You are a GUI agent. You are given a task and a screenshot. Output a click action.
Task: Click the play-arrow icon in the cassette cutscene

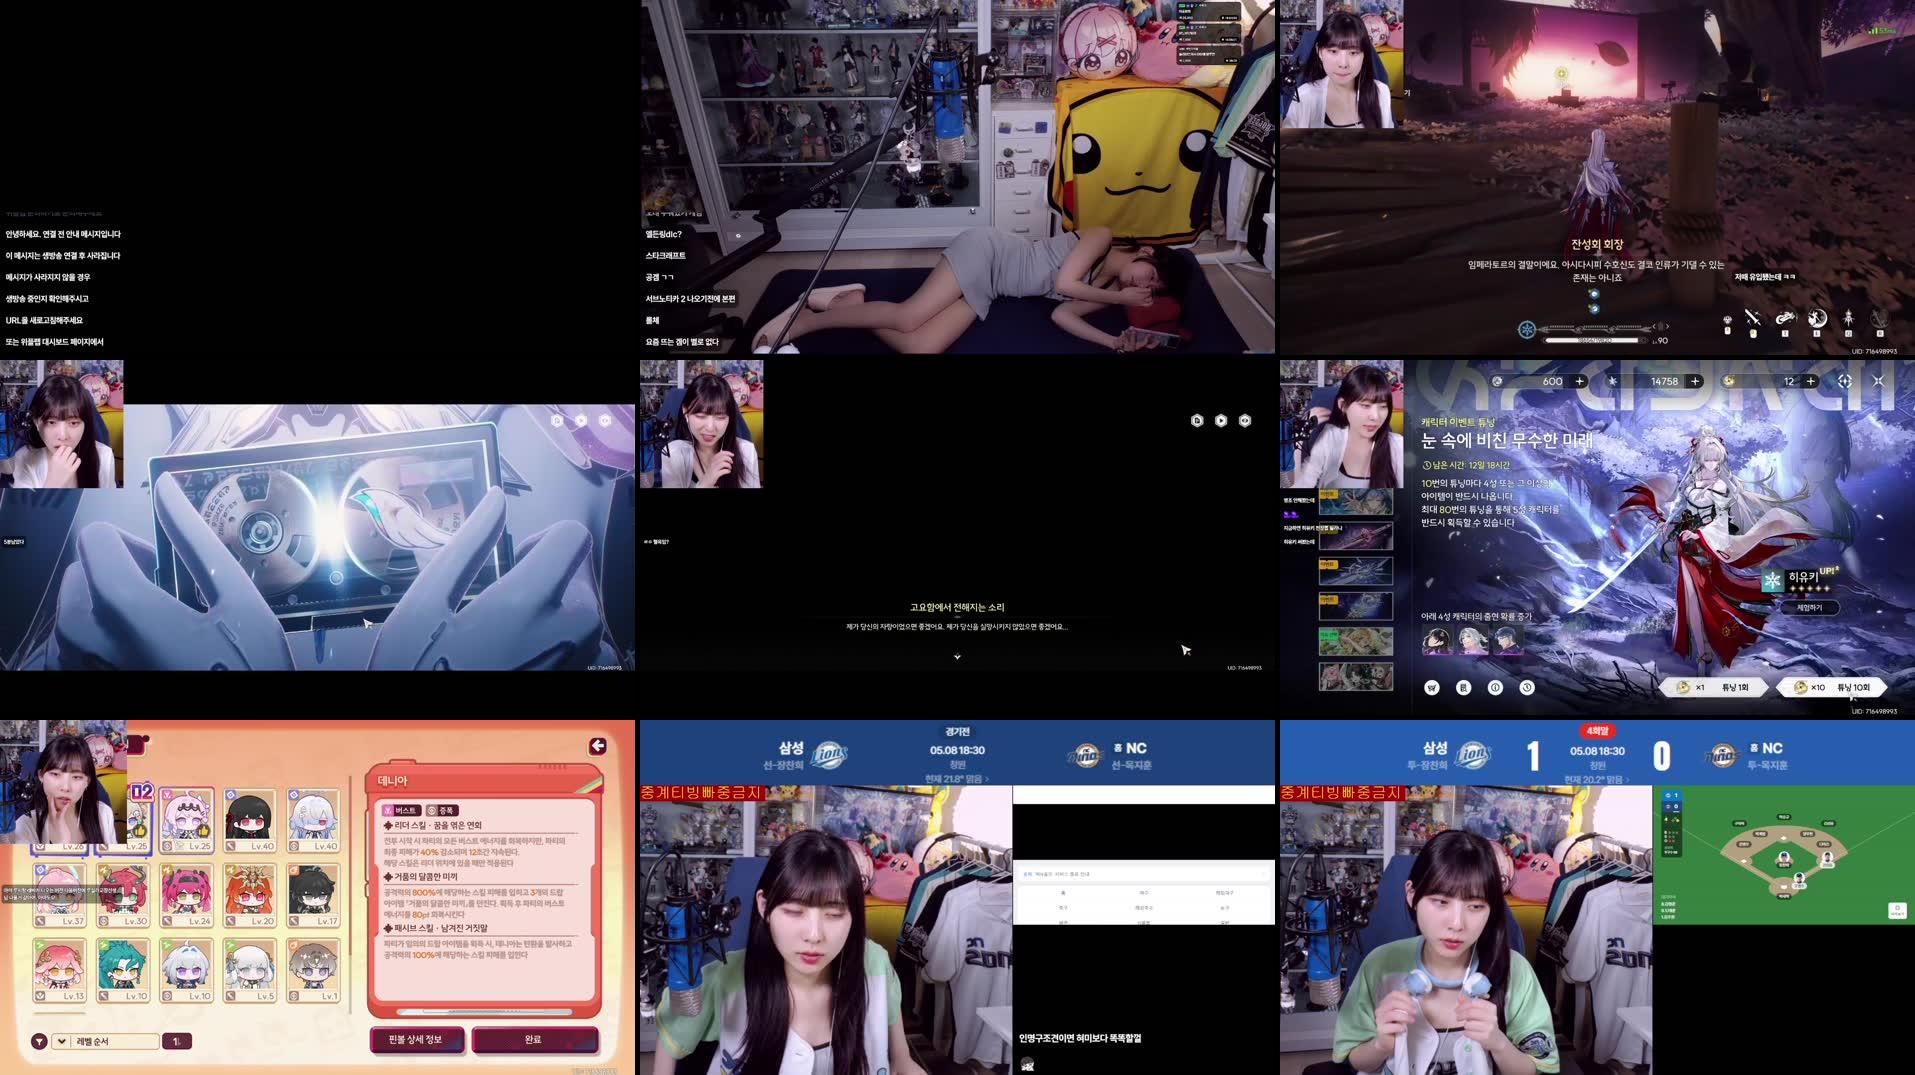tap(581, 421)
